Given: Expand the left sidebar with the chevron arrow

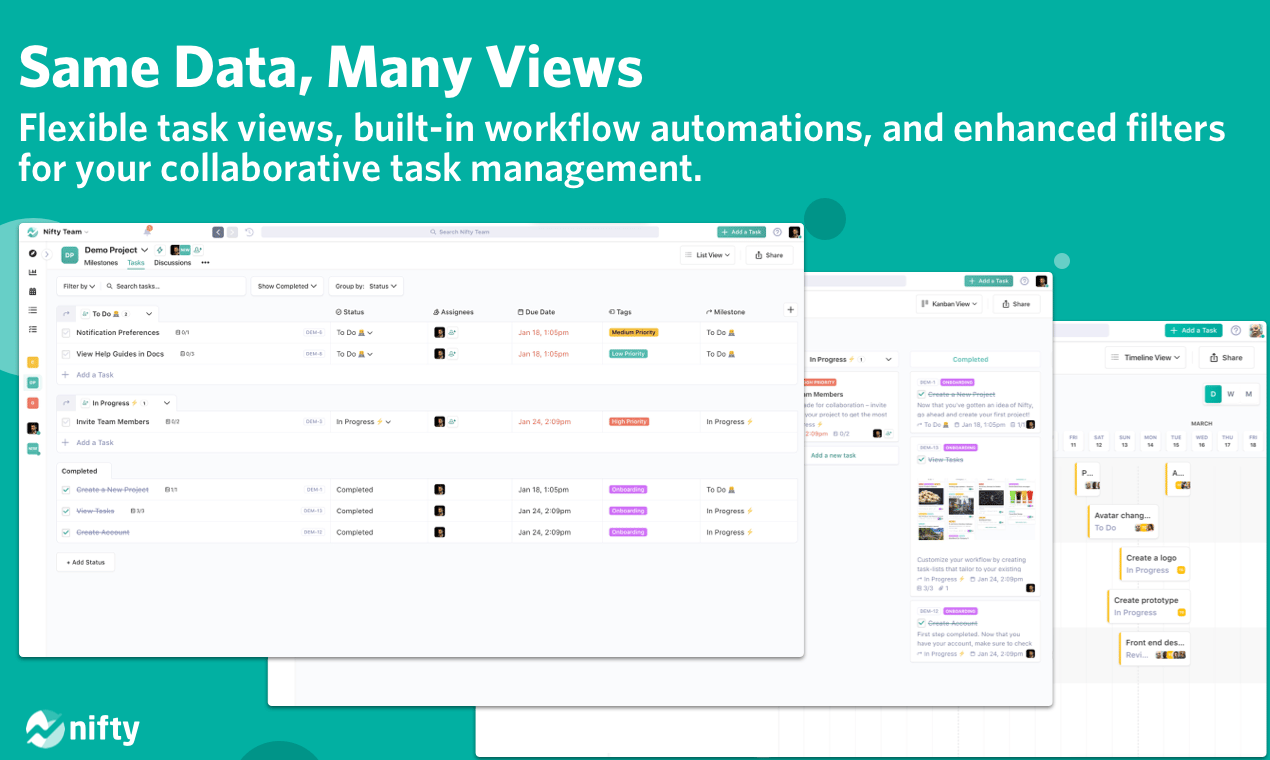Looking at the screenshot, I should click(46, 254).
